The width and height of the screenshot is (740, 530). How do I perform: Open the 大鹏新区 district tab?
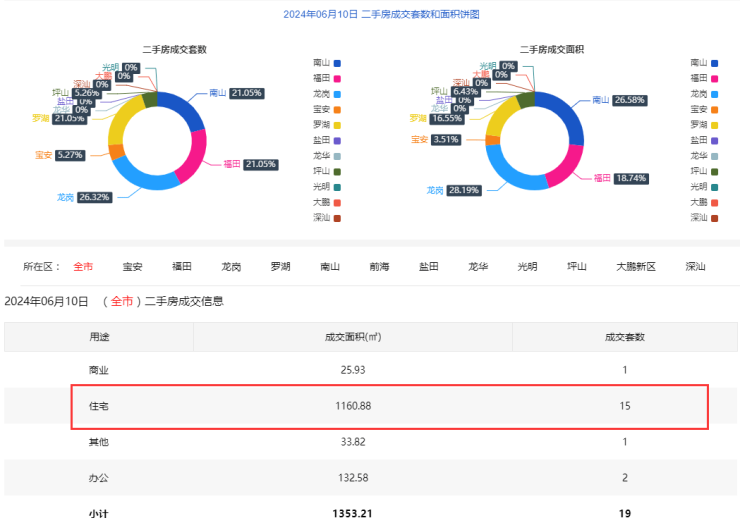[635, 267]
